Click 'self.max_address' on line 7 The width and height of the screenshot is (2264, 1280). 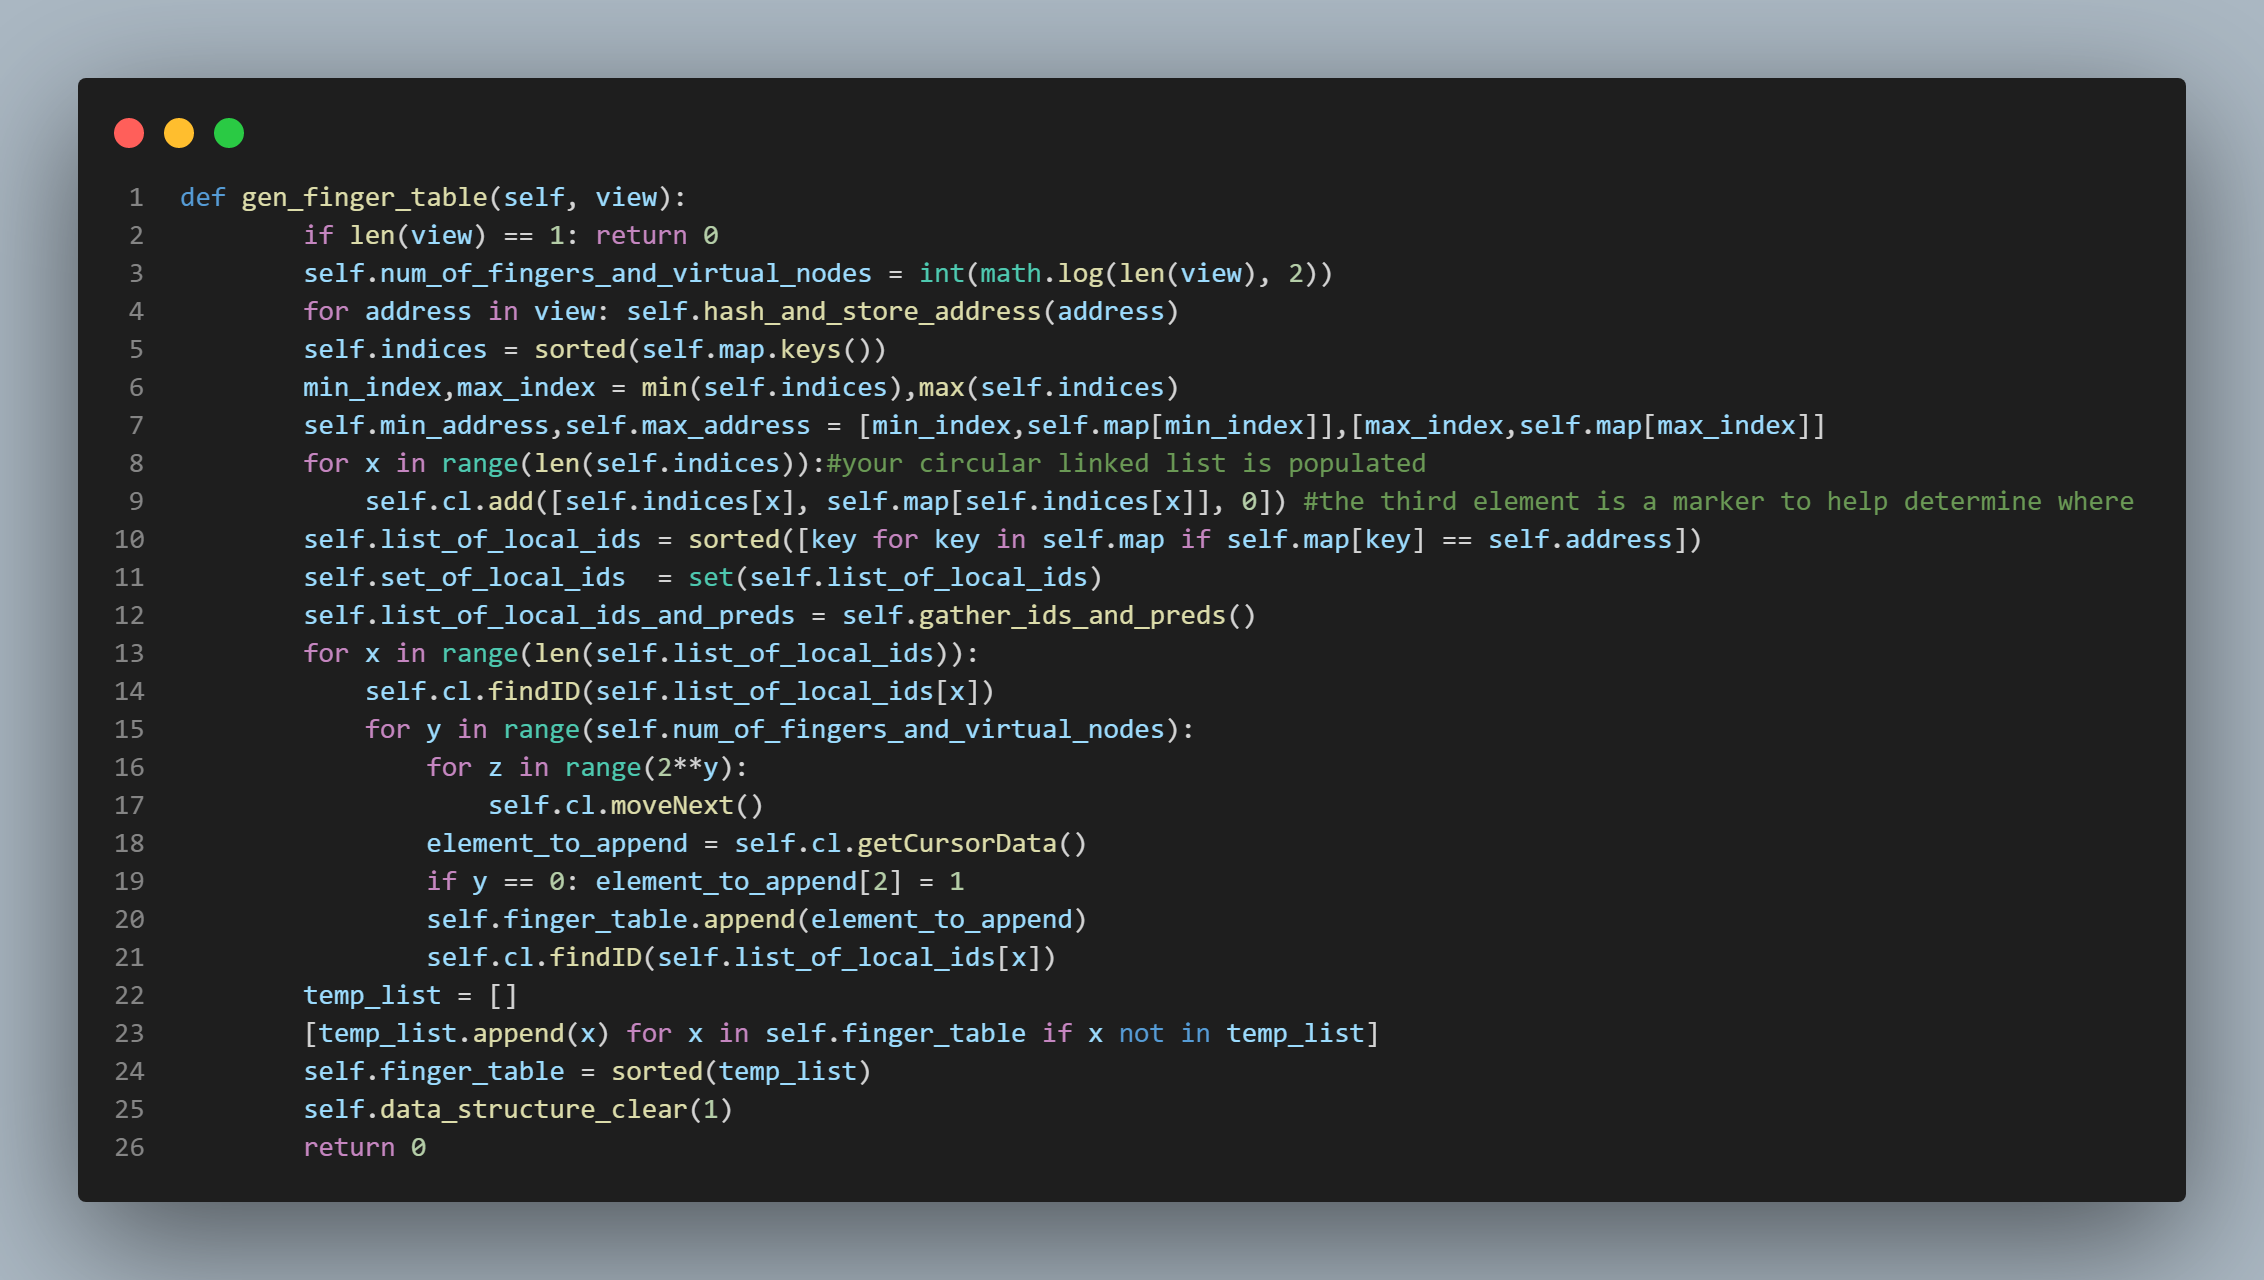tap(688, 425)
